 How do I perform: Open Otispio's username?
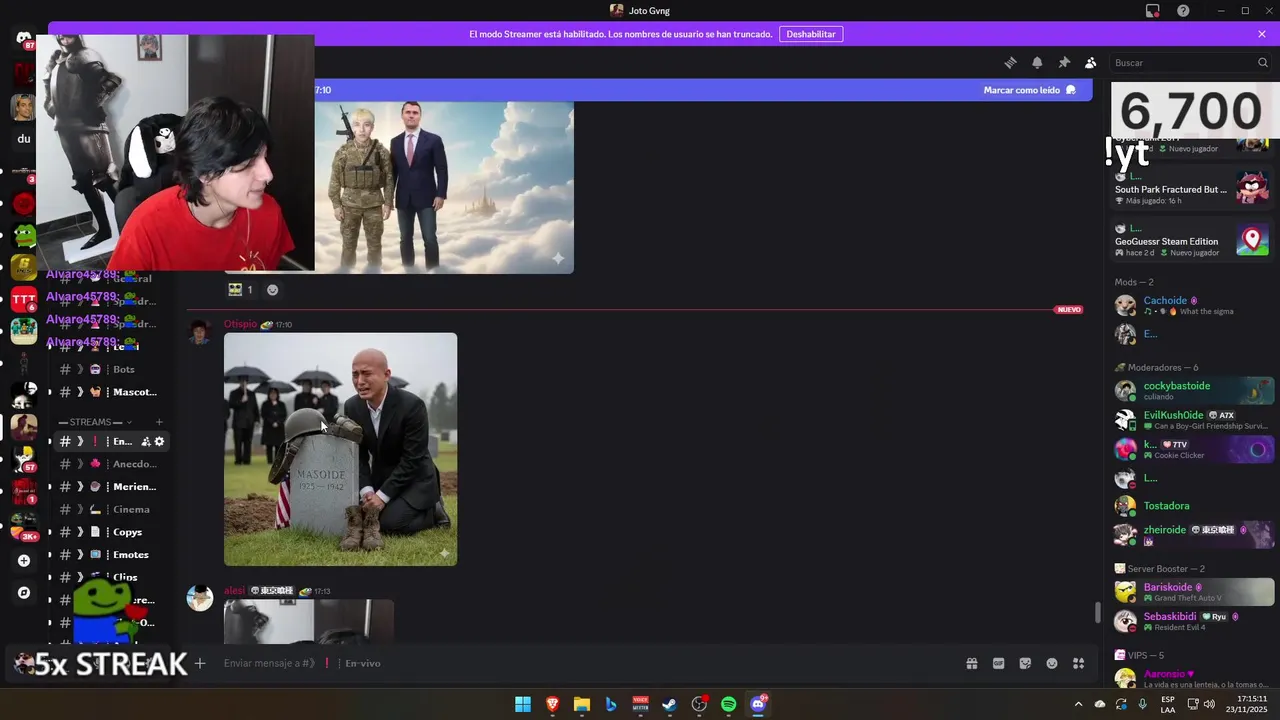tap(240, 324)
